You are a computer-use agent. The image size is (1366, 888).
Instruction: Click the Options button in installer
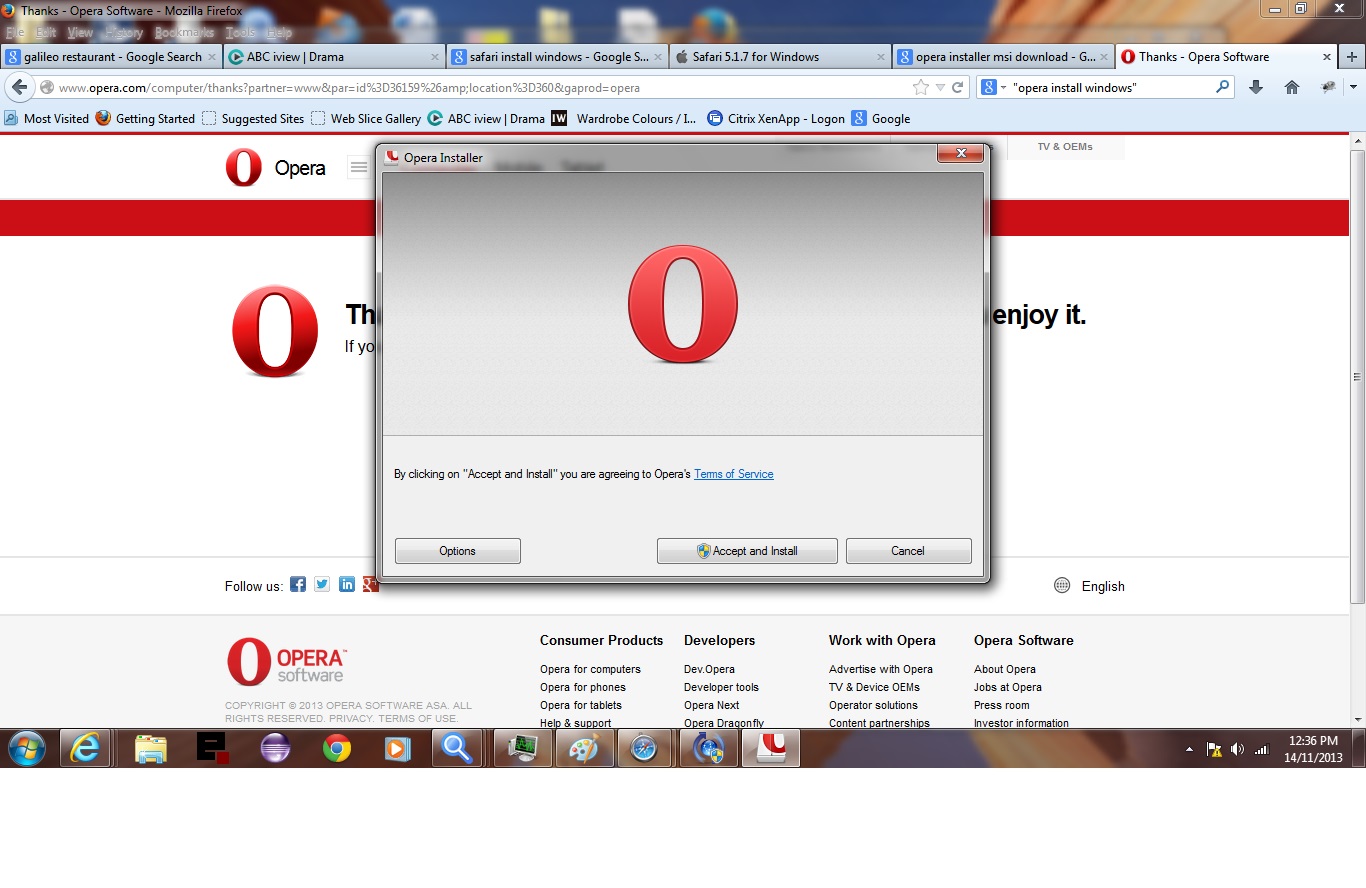(457, 551)
